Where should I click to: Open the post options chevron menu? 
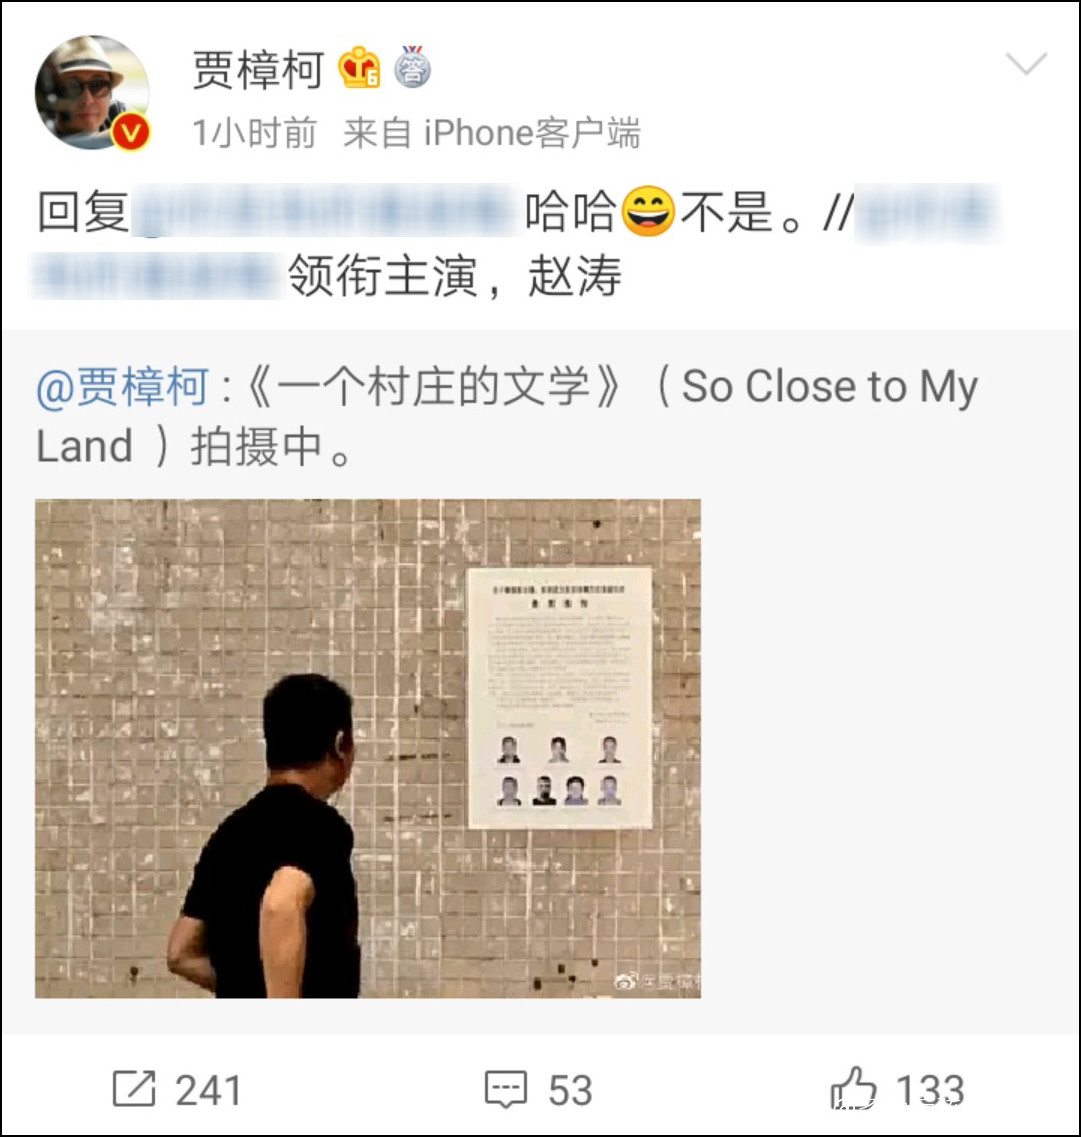click(1026, 64)
